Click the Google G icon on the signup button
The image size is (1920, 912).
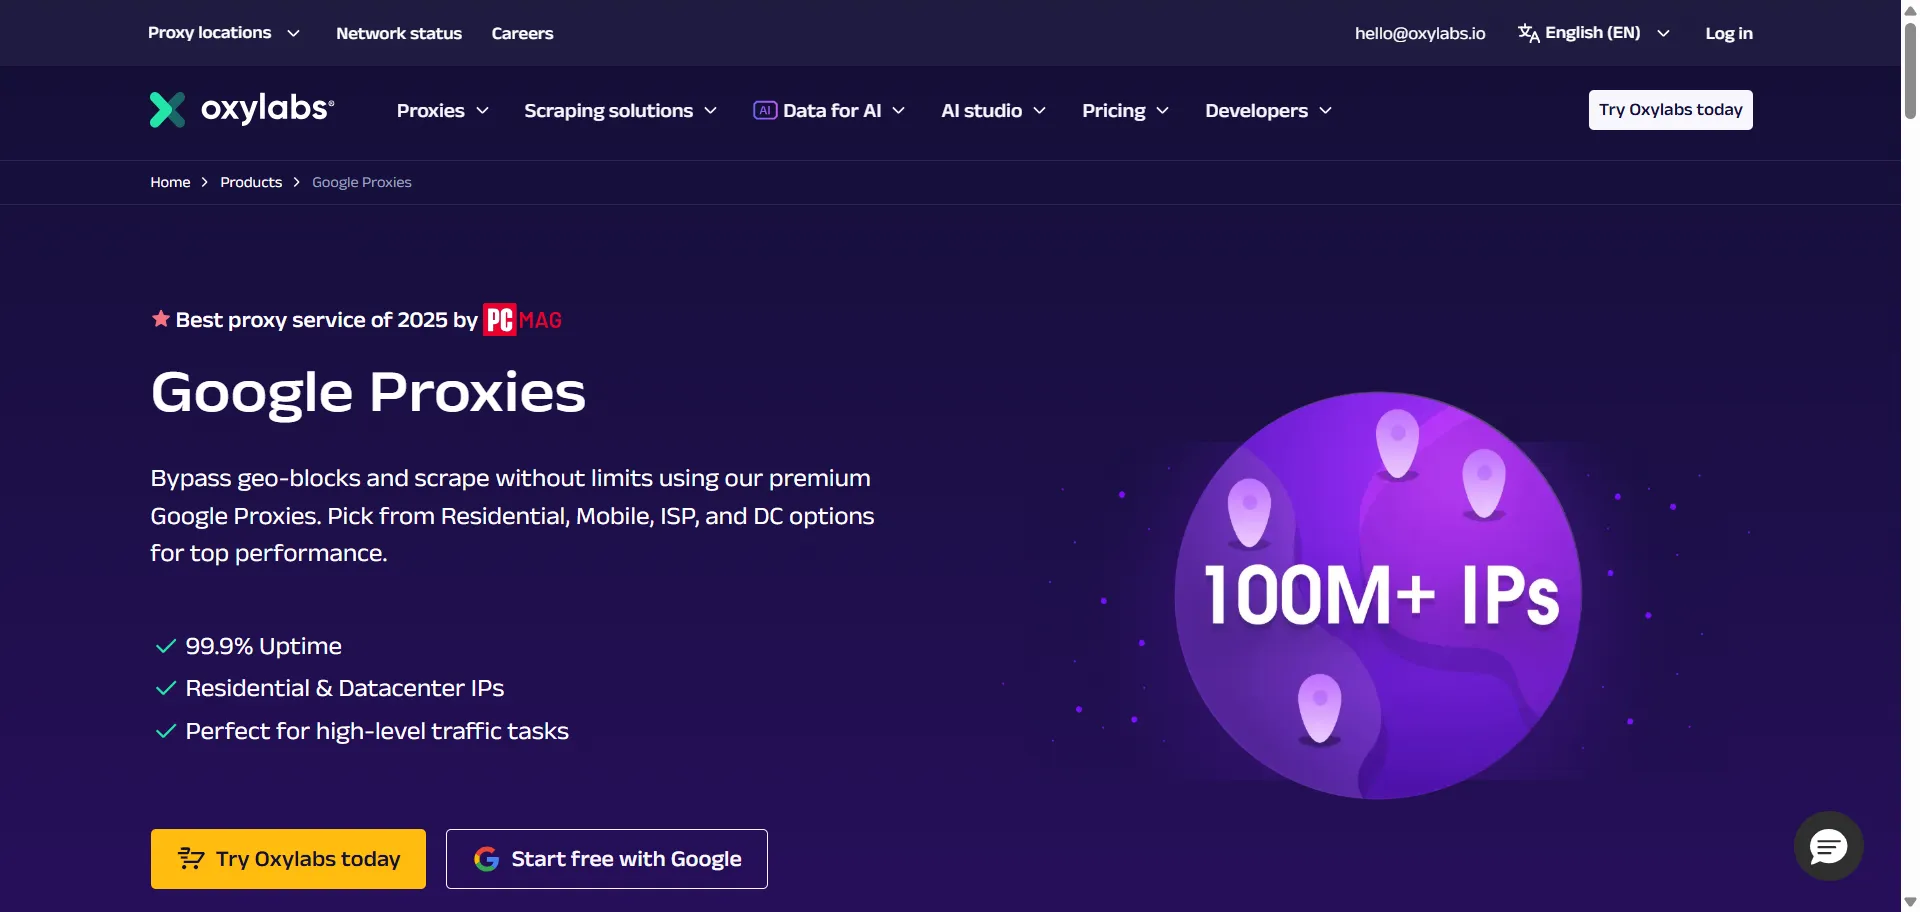click(x=486, y=858)
